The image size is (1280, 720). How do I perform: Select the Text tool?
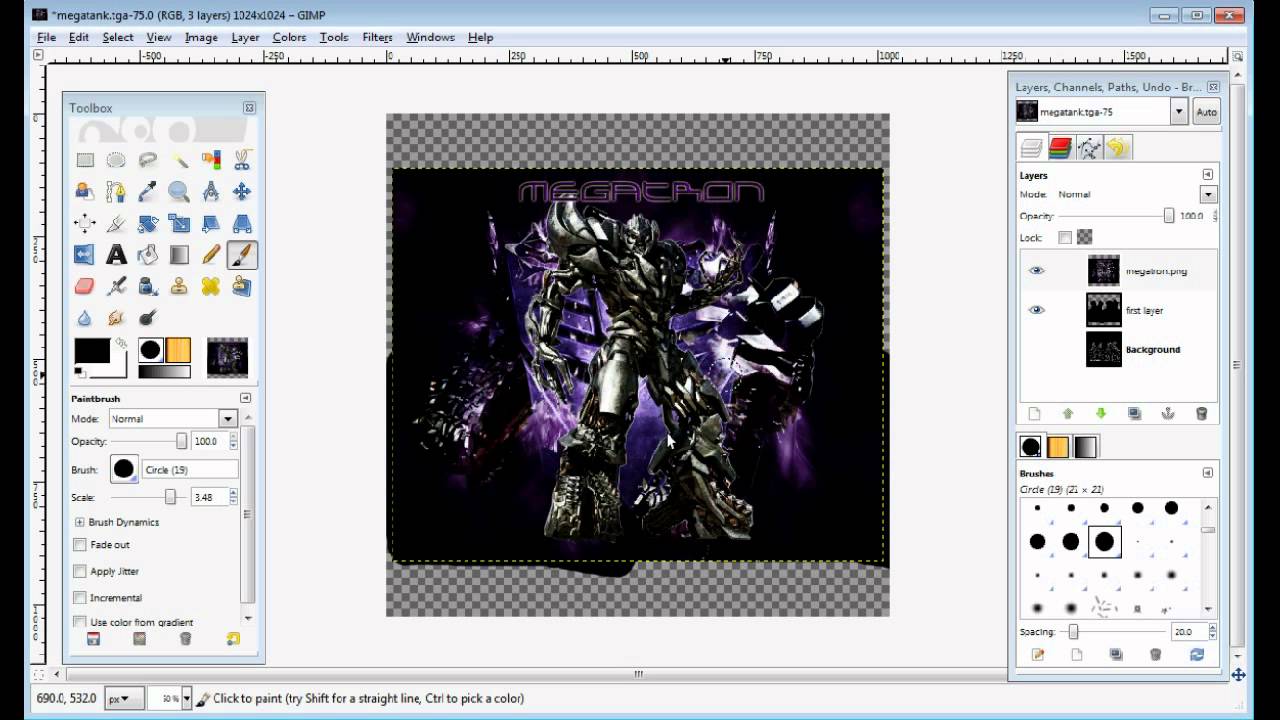[116, 255]
